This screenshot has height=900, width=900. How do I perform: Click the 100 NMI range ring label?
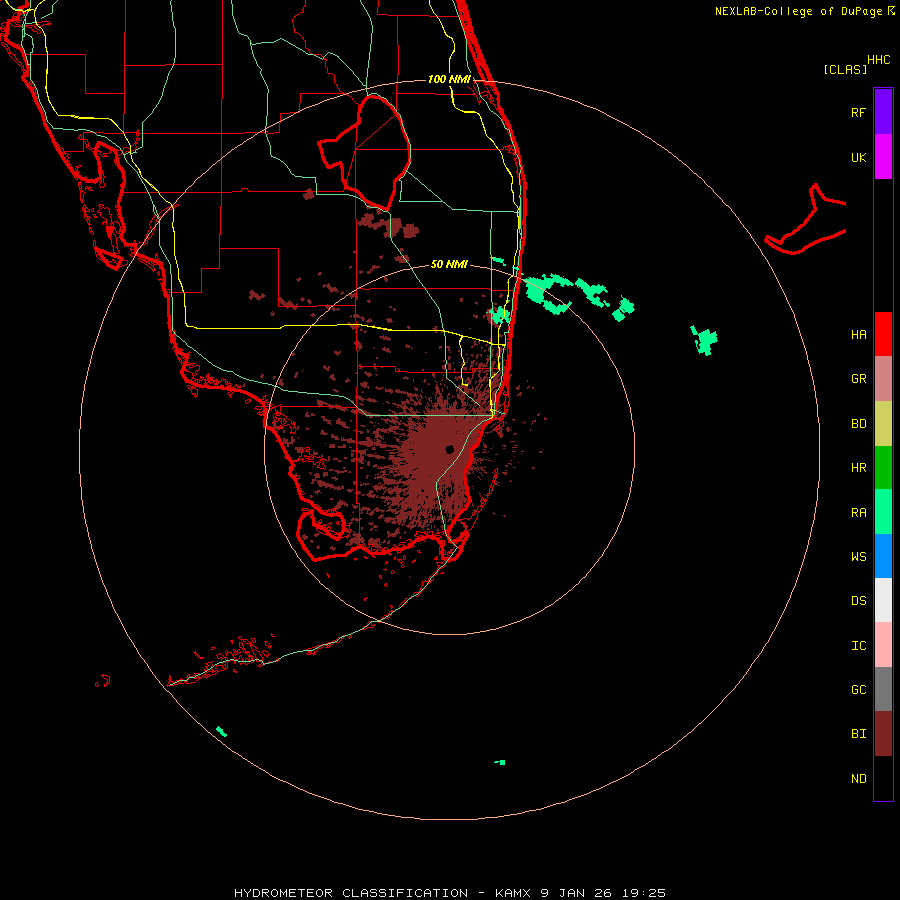(449, 79)
